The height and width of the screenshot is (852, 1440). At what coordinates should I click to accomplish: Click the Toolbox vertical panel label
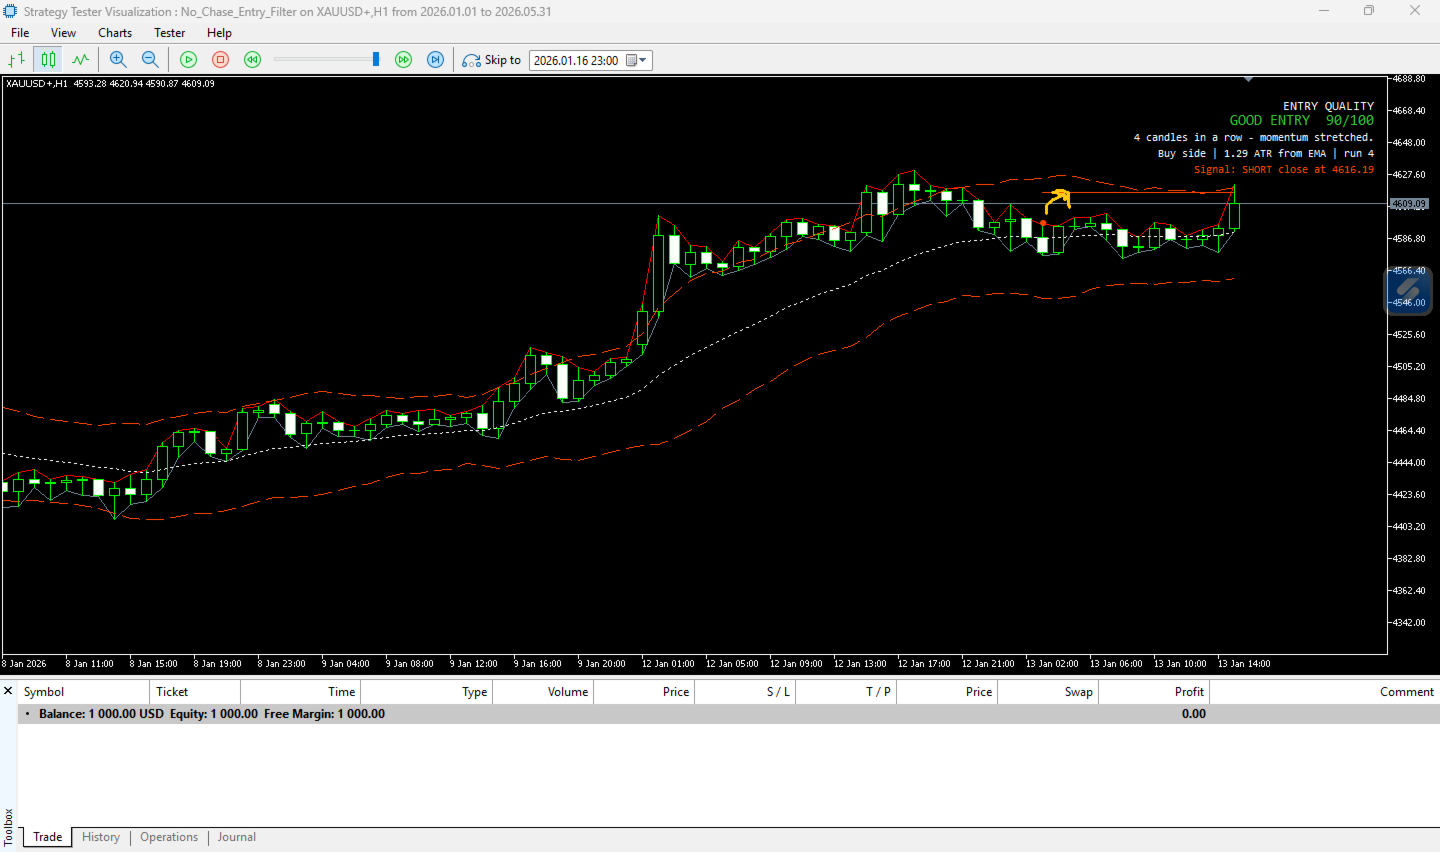pyautogui.click(x=8, y=826)
